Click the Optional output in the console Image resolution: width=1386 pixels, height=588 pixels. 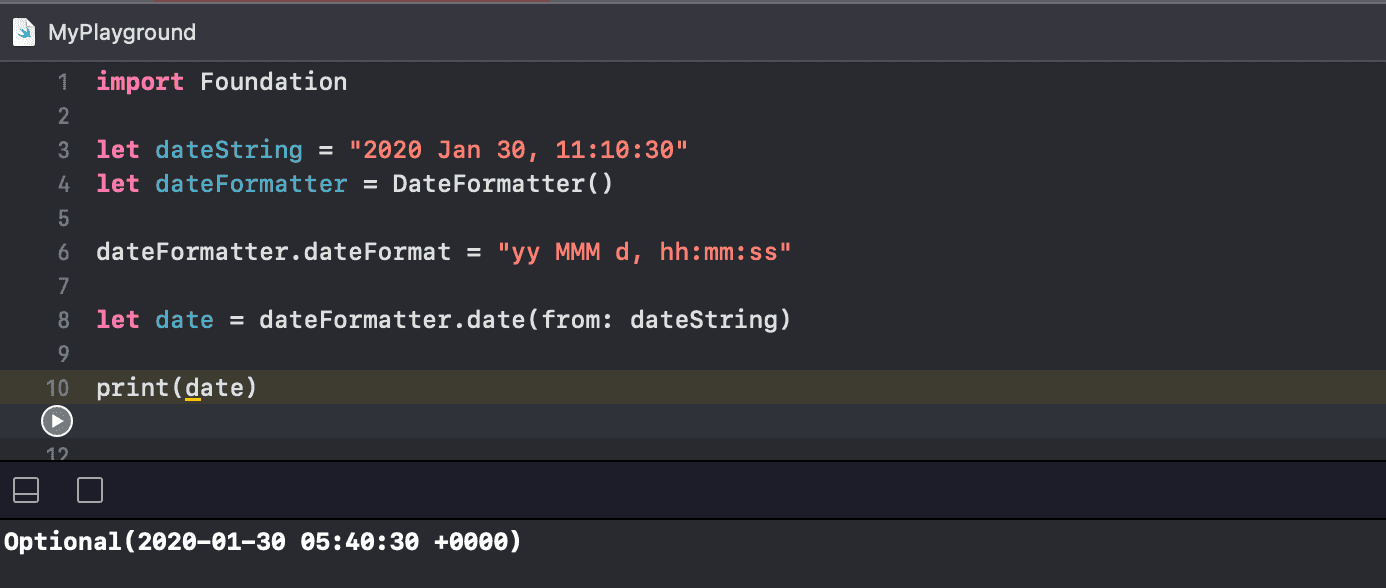click(x=260, y=541)
